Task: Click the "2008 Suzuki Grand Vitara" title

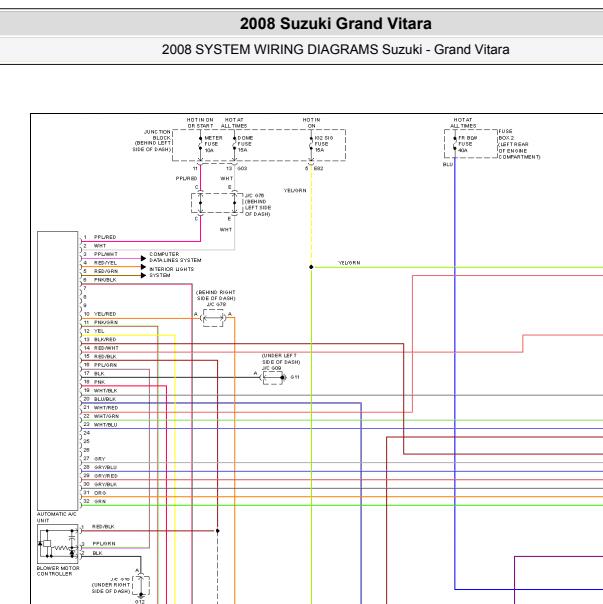Action: (335, 23)
